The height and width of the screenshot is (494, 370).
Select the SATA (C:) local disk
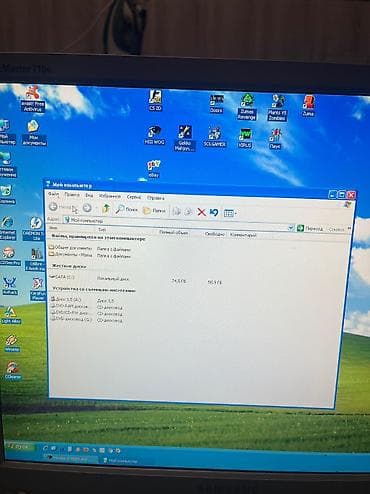pyautogui.click(x=62, y=277)
